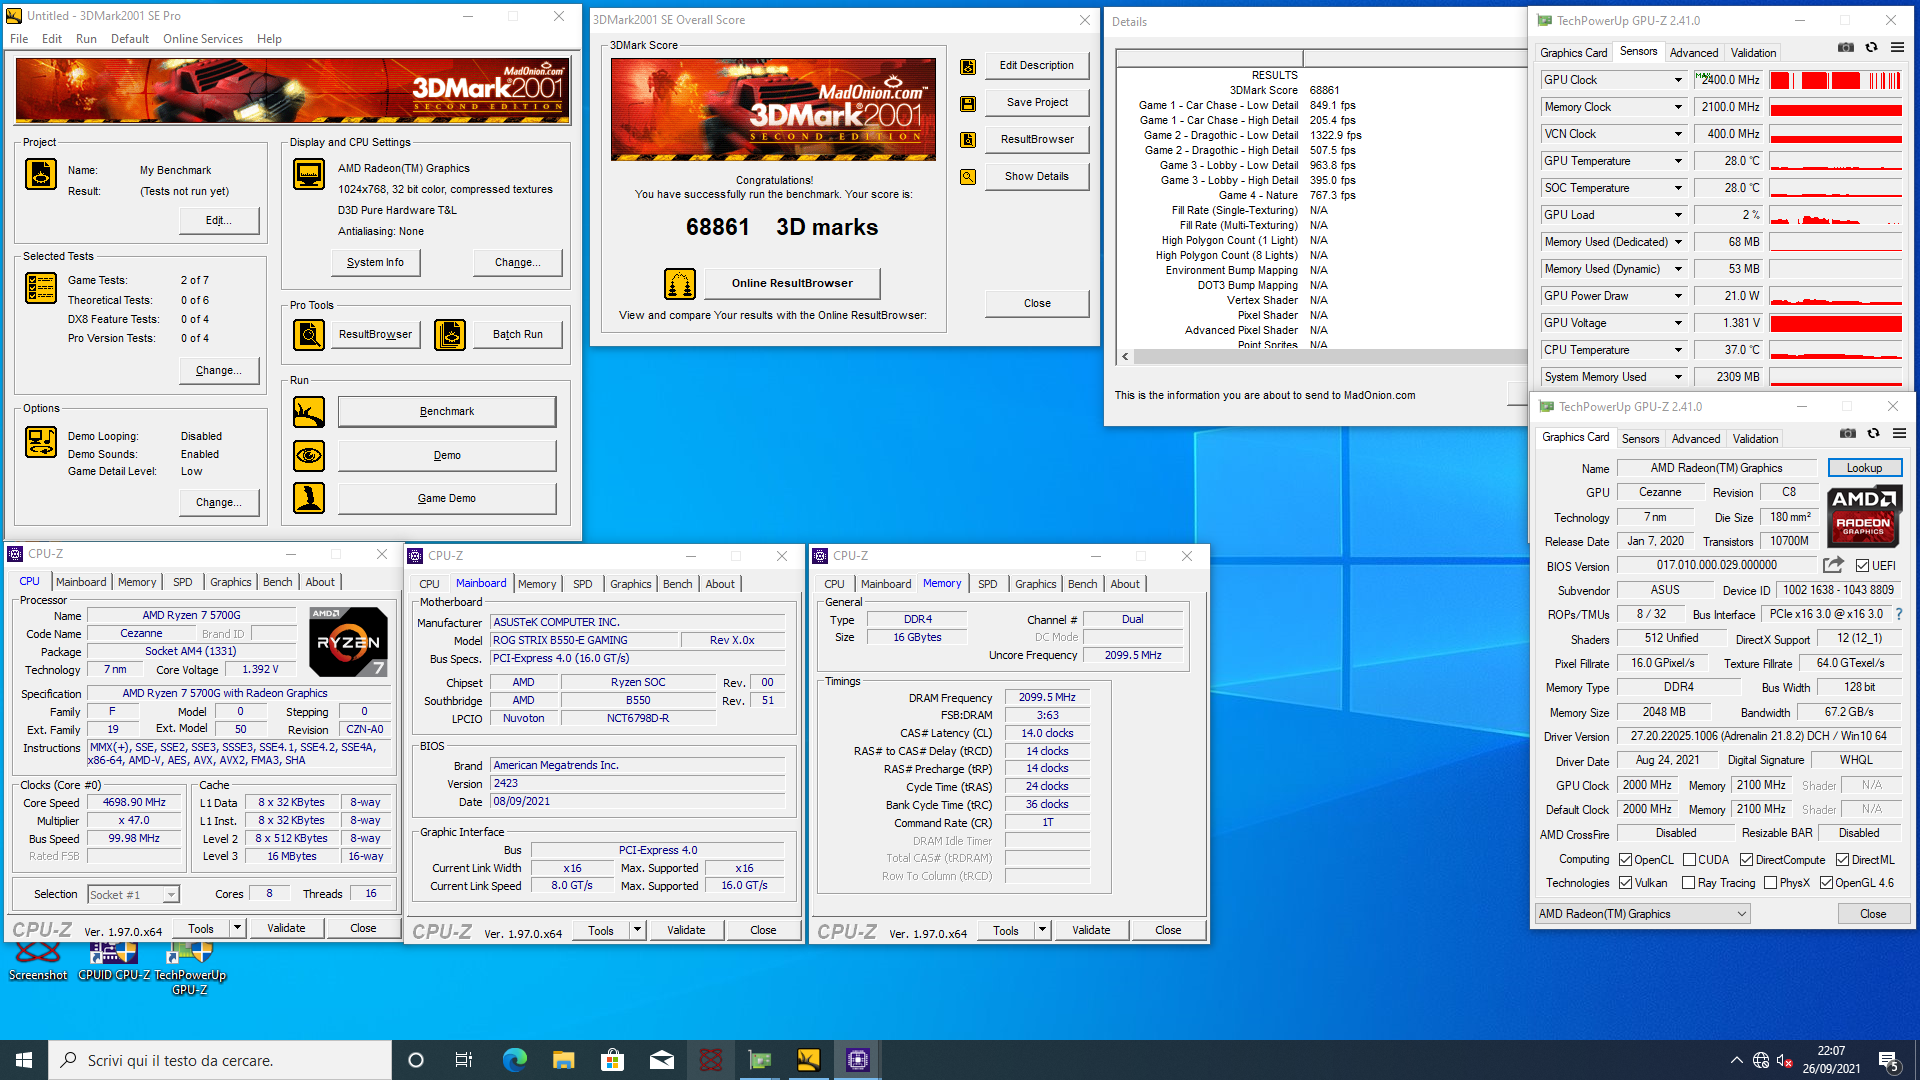Open hamburger menu in GPU-Z Graphics Card window
Image resolution: width=1920 pixels, height=1080 pixels.
pyautogui.click(x=1900, y=433)
